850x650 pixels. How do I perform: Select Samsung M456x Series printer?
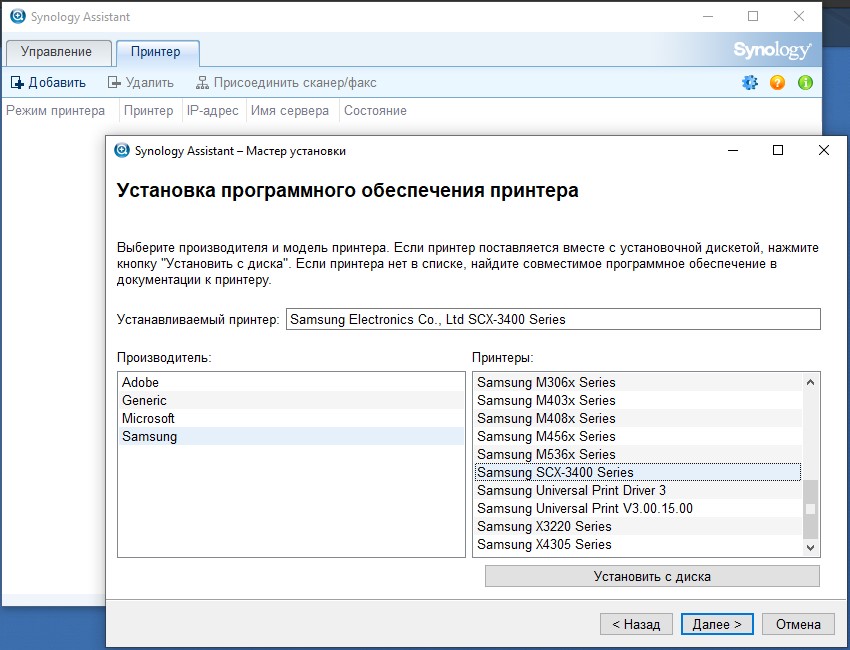click(x=638, y=436)
